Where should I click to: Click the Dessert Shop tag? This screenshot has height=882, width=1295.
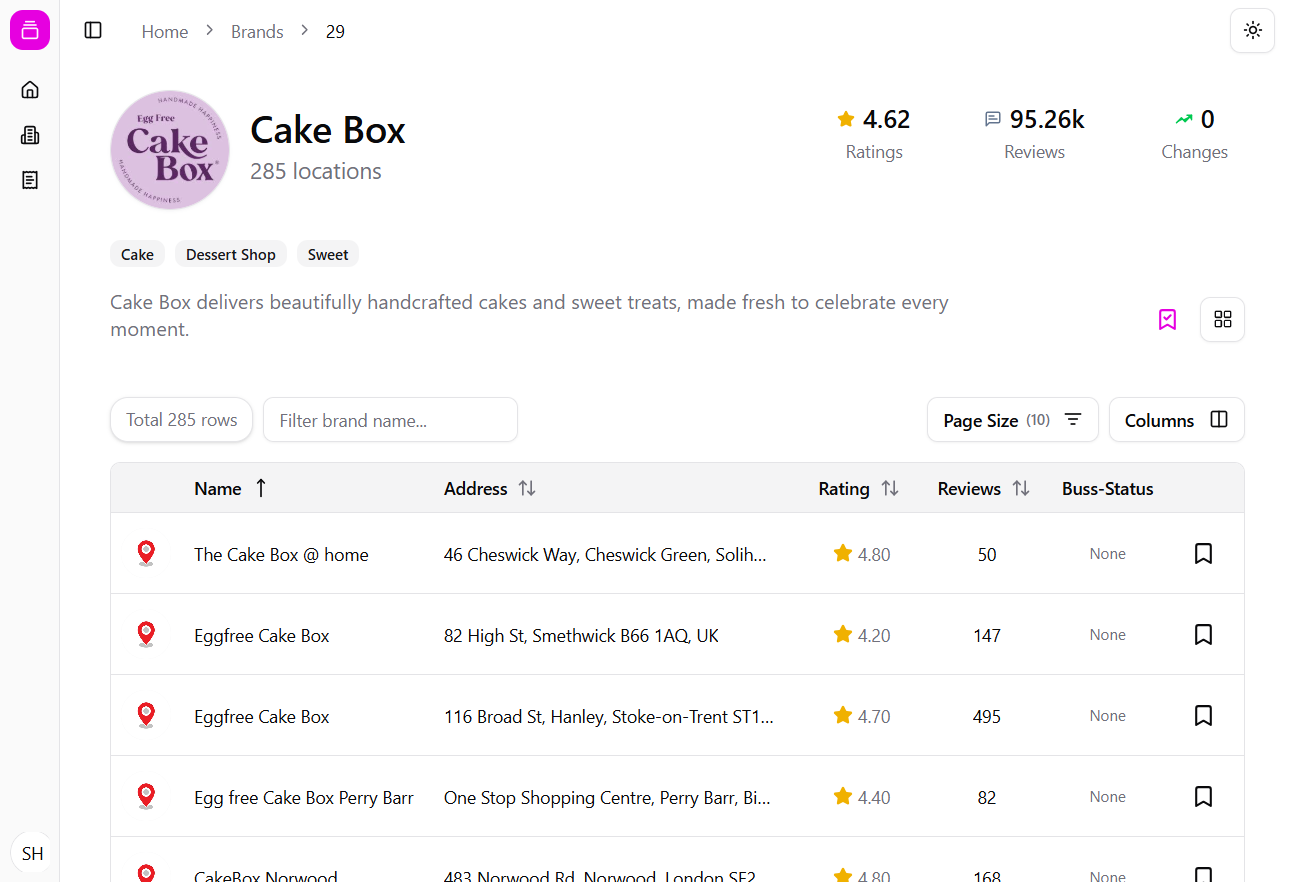[x=230, y=255]
